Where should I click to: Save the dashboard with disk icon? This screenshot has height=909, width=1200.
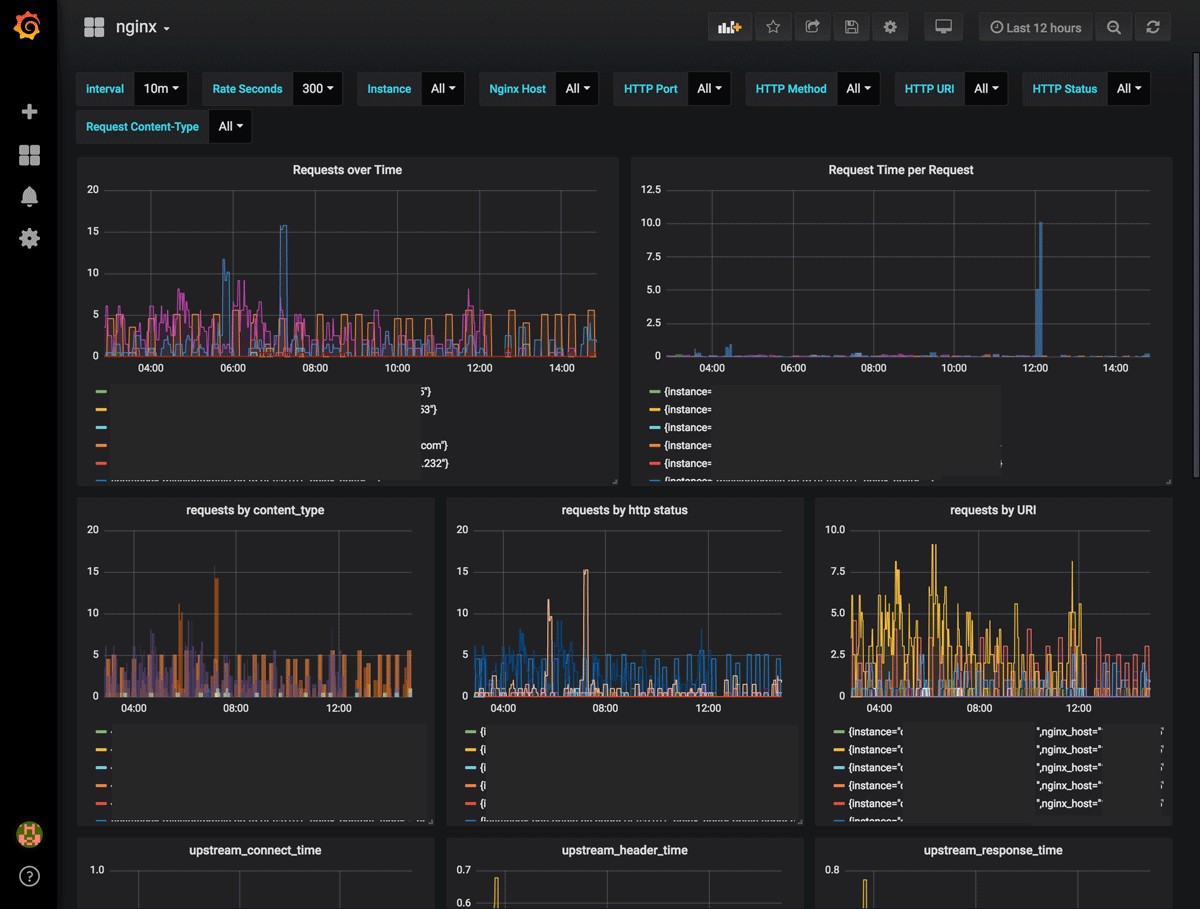[x=851, y=28]
